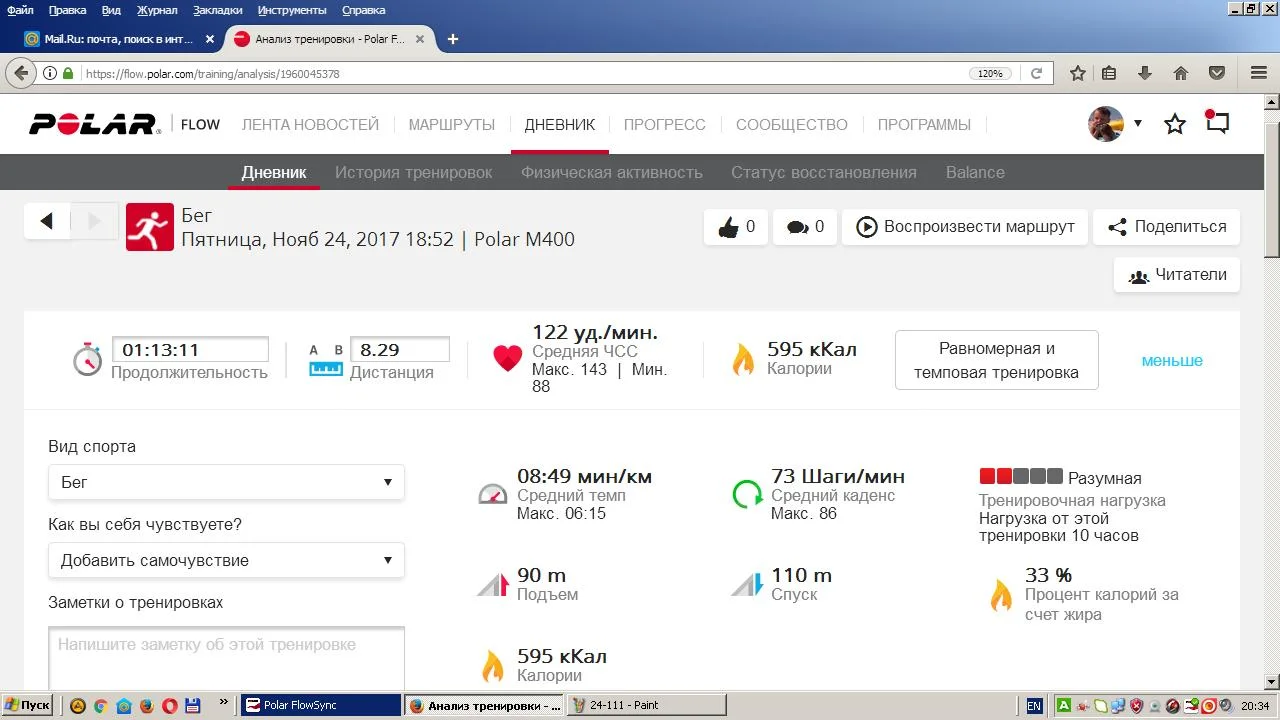
Task: Reload the page with refresh icon
Action: point(1037,74)
